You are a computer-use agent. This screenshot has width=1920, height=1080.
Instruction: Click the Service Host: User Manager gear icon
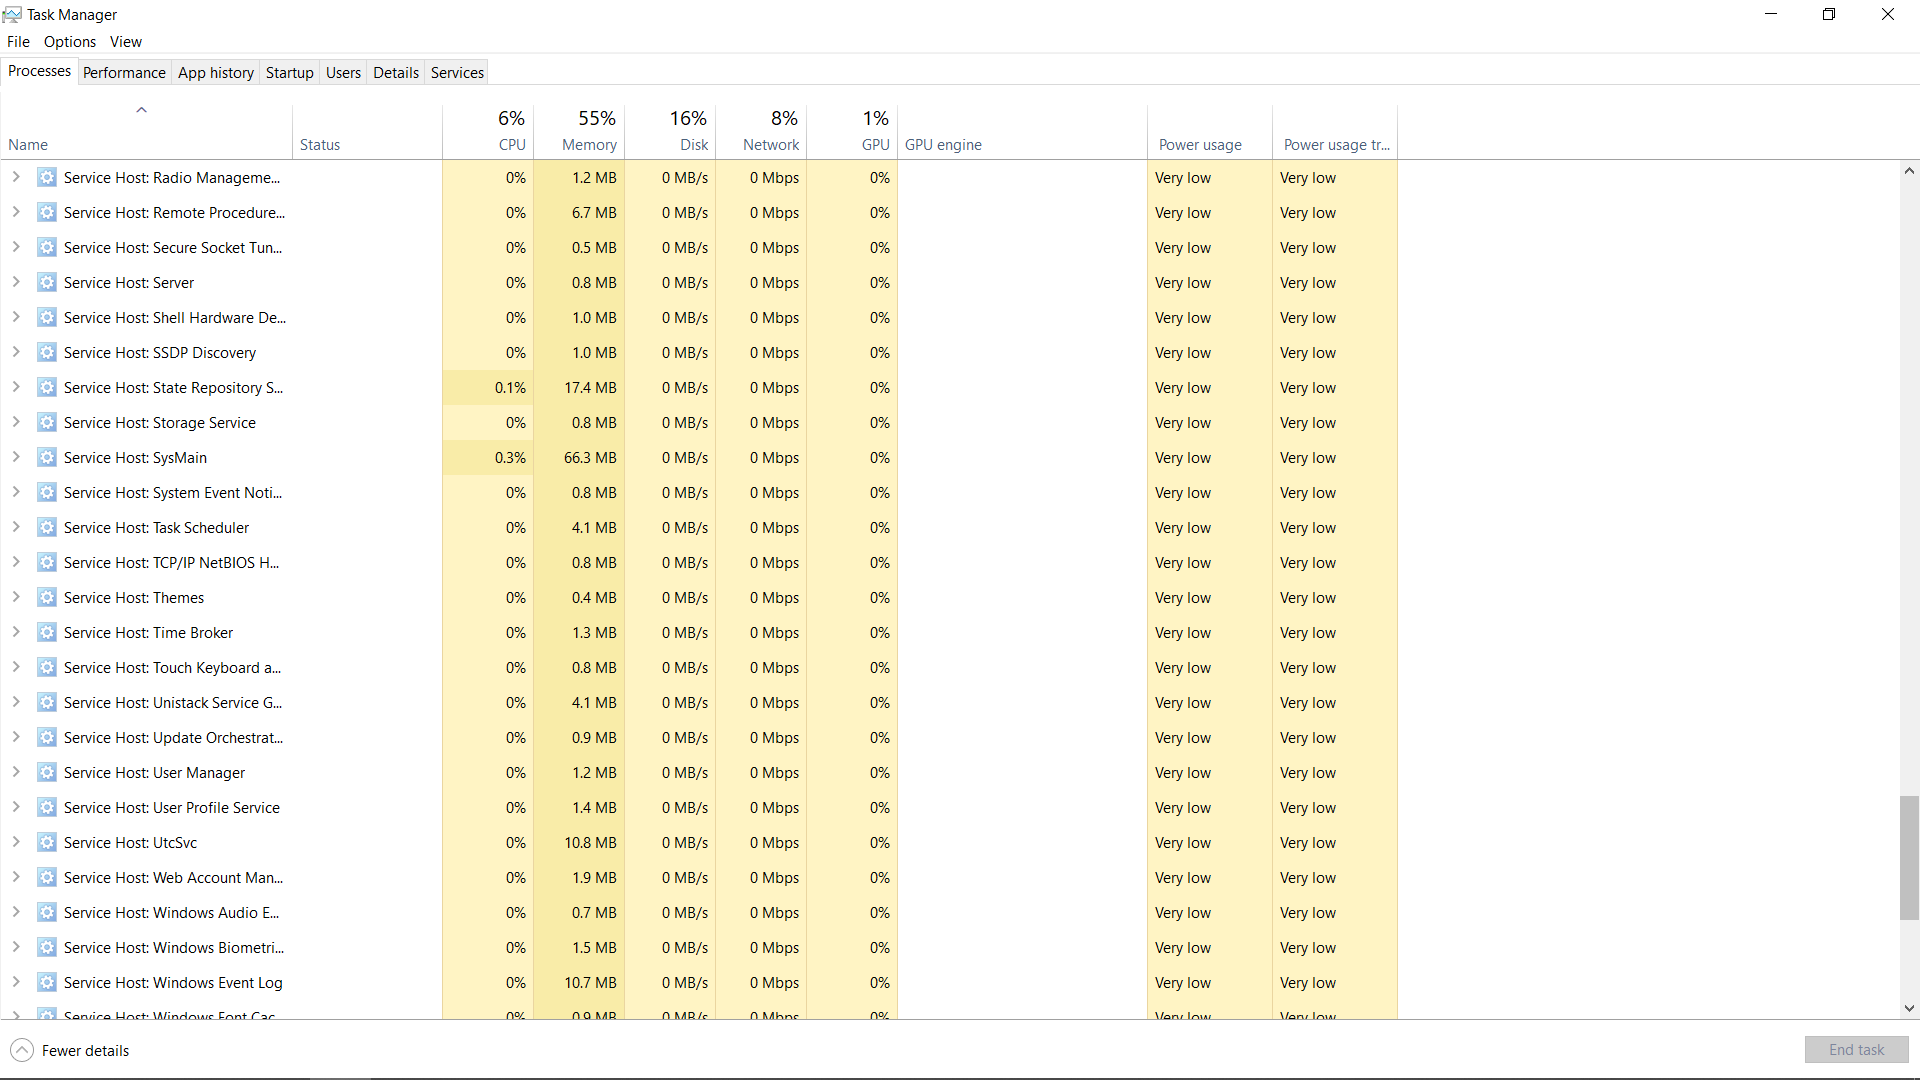46,773
